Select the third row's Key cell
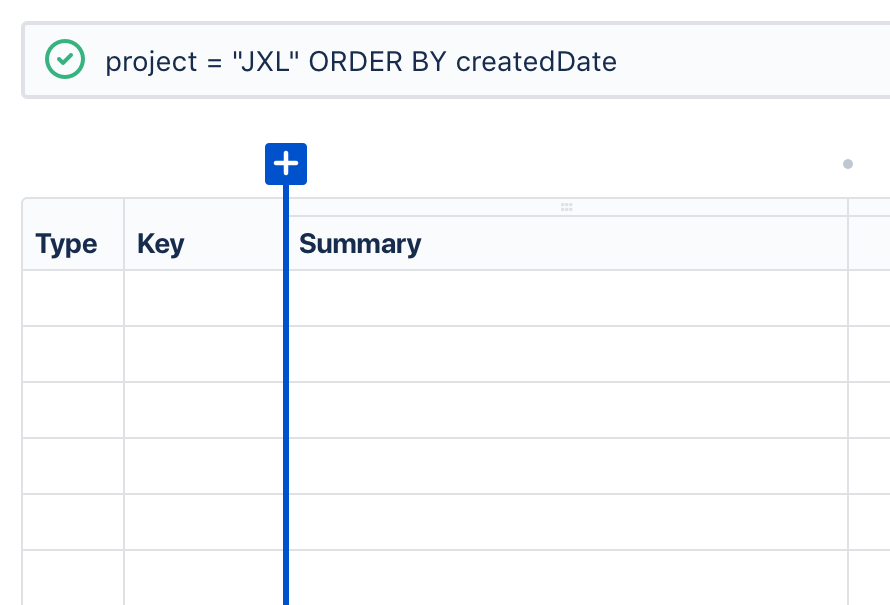890x605 pixels. pos(203,410)
